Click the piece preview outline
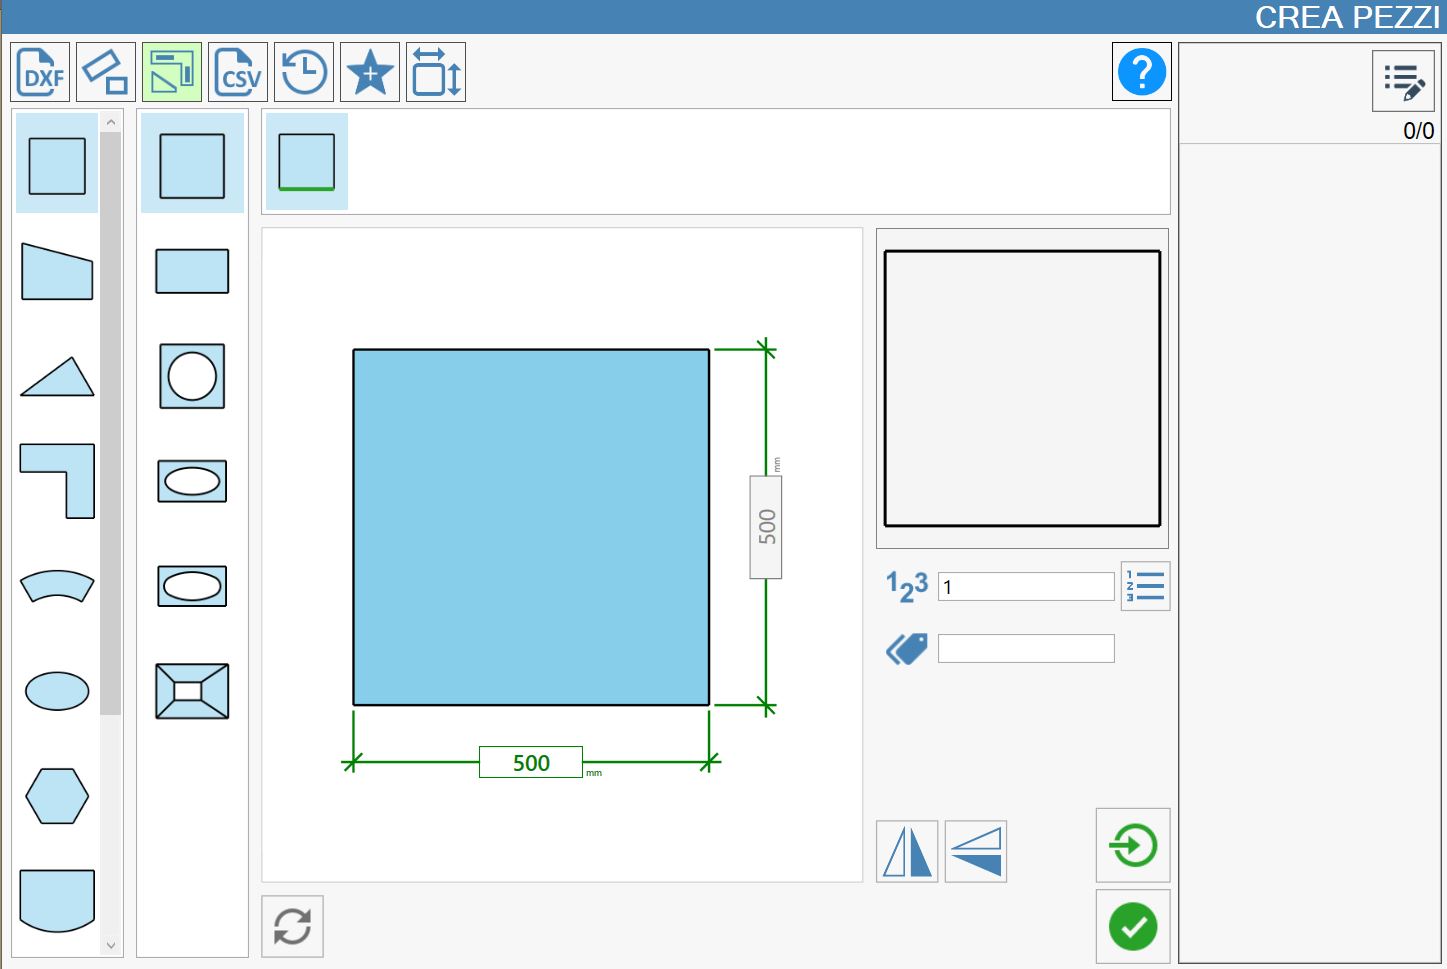 1022,388
